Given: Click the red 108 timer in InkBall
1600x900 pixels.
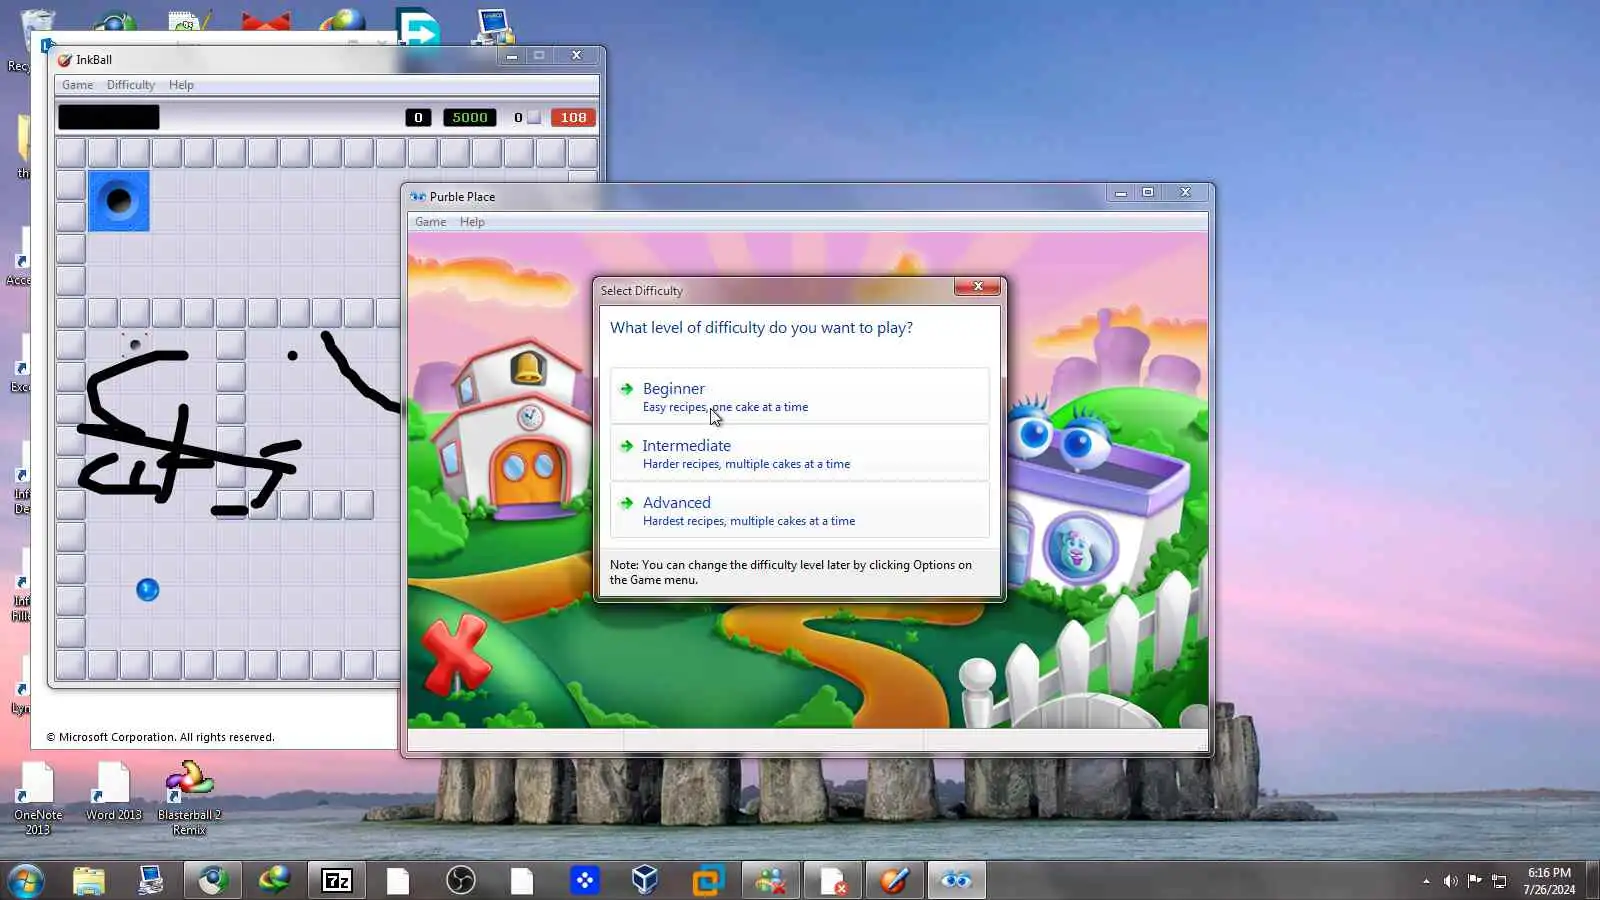Looking at the screenshot, I should [x=573, y=117].
